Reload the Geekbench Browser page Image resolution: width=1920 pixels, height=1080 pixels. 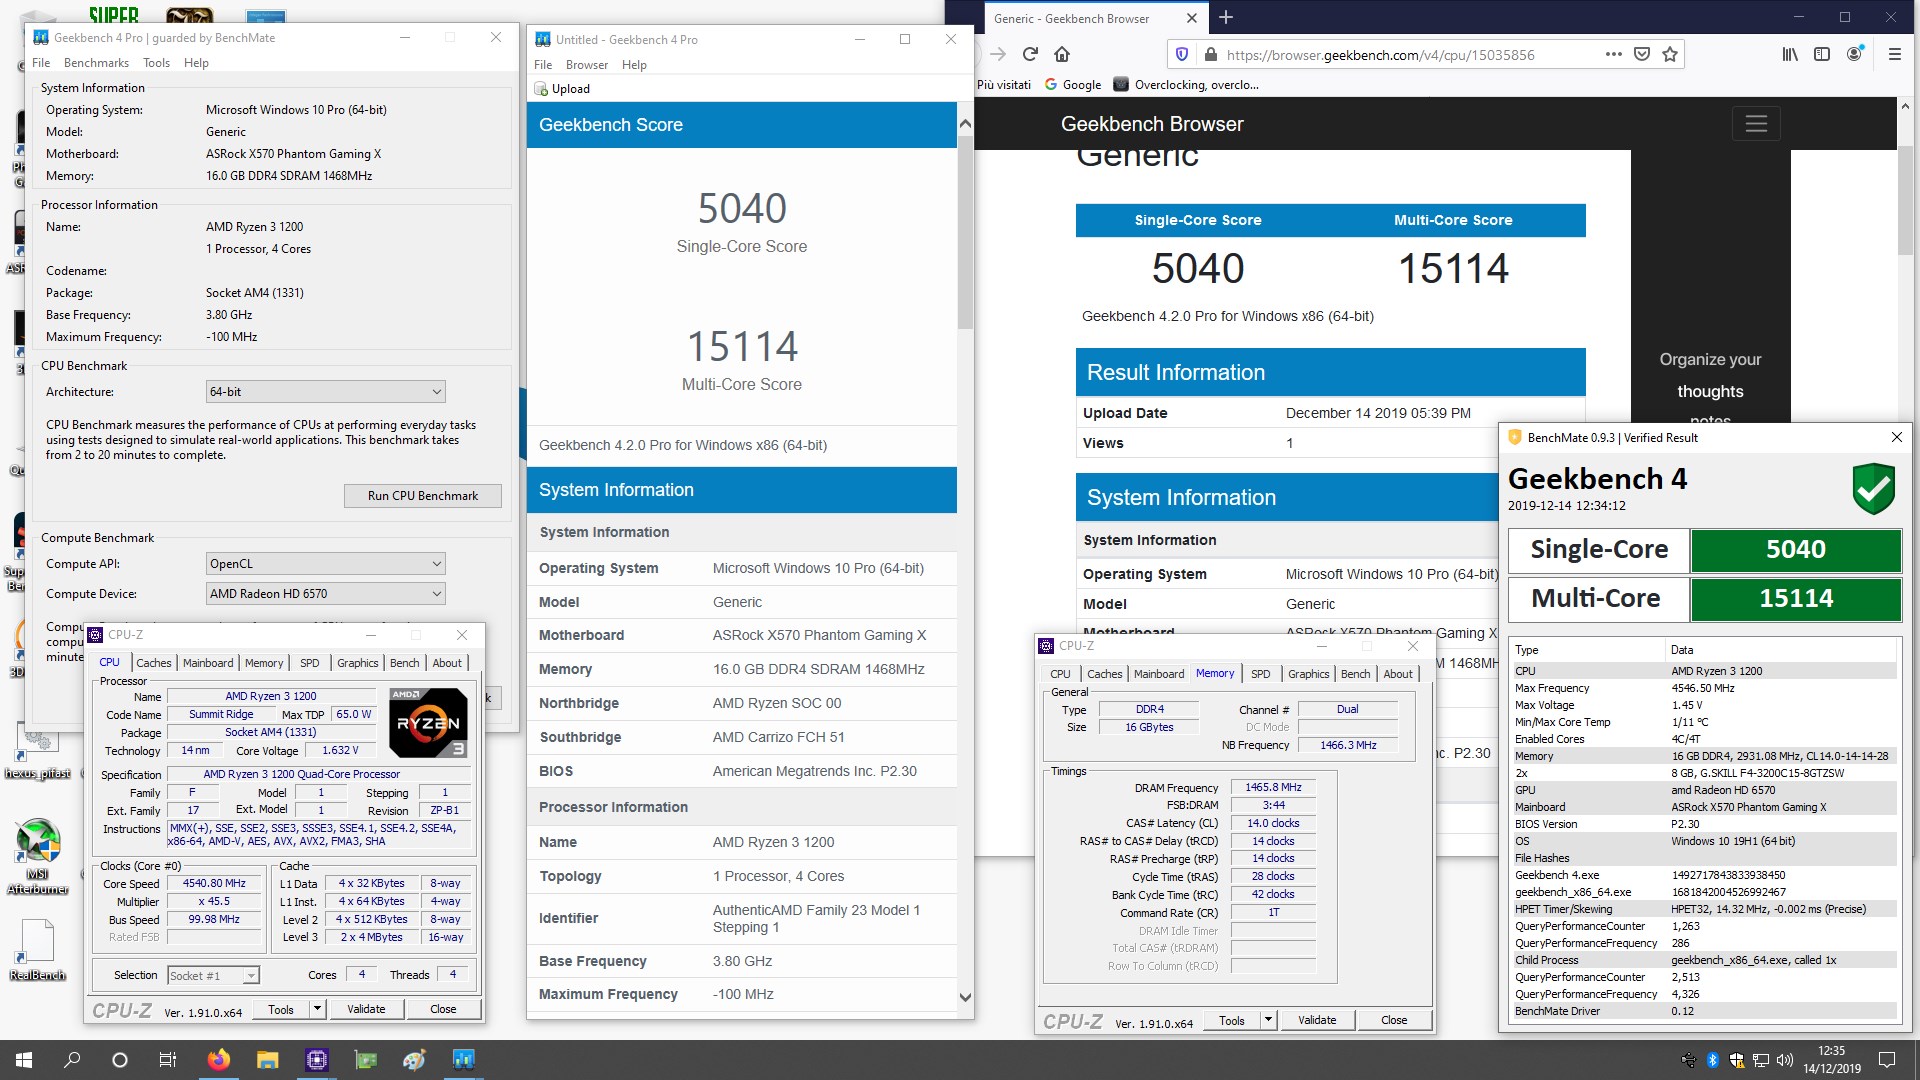point(1030,54)
